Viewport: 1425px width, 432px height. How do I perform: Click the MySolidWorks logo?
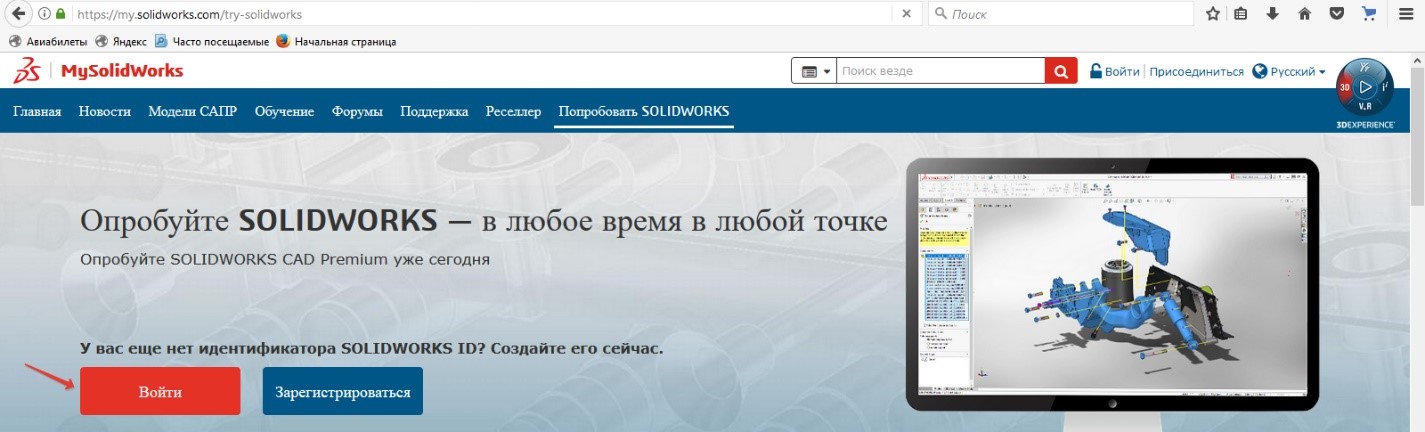click(99, 72)
